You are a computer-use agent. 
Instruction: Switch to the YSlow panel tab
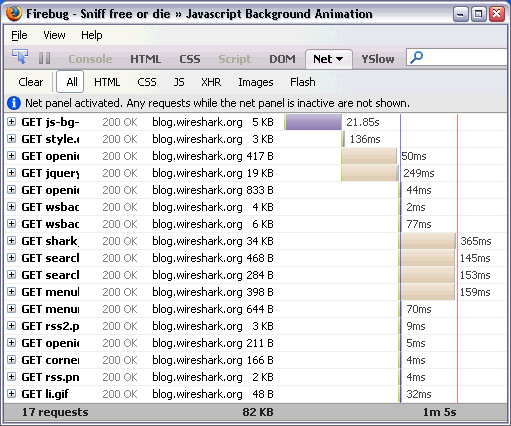(x=378, y=59)
